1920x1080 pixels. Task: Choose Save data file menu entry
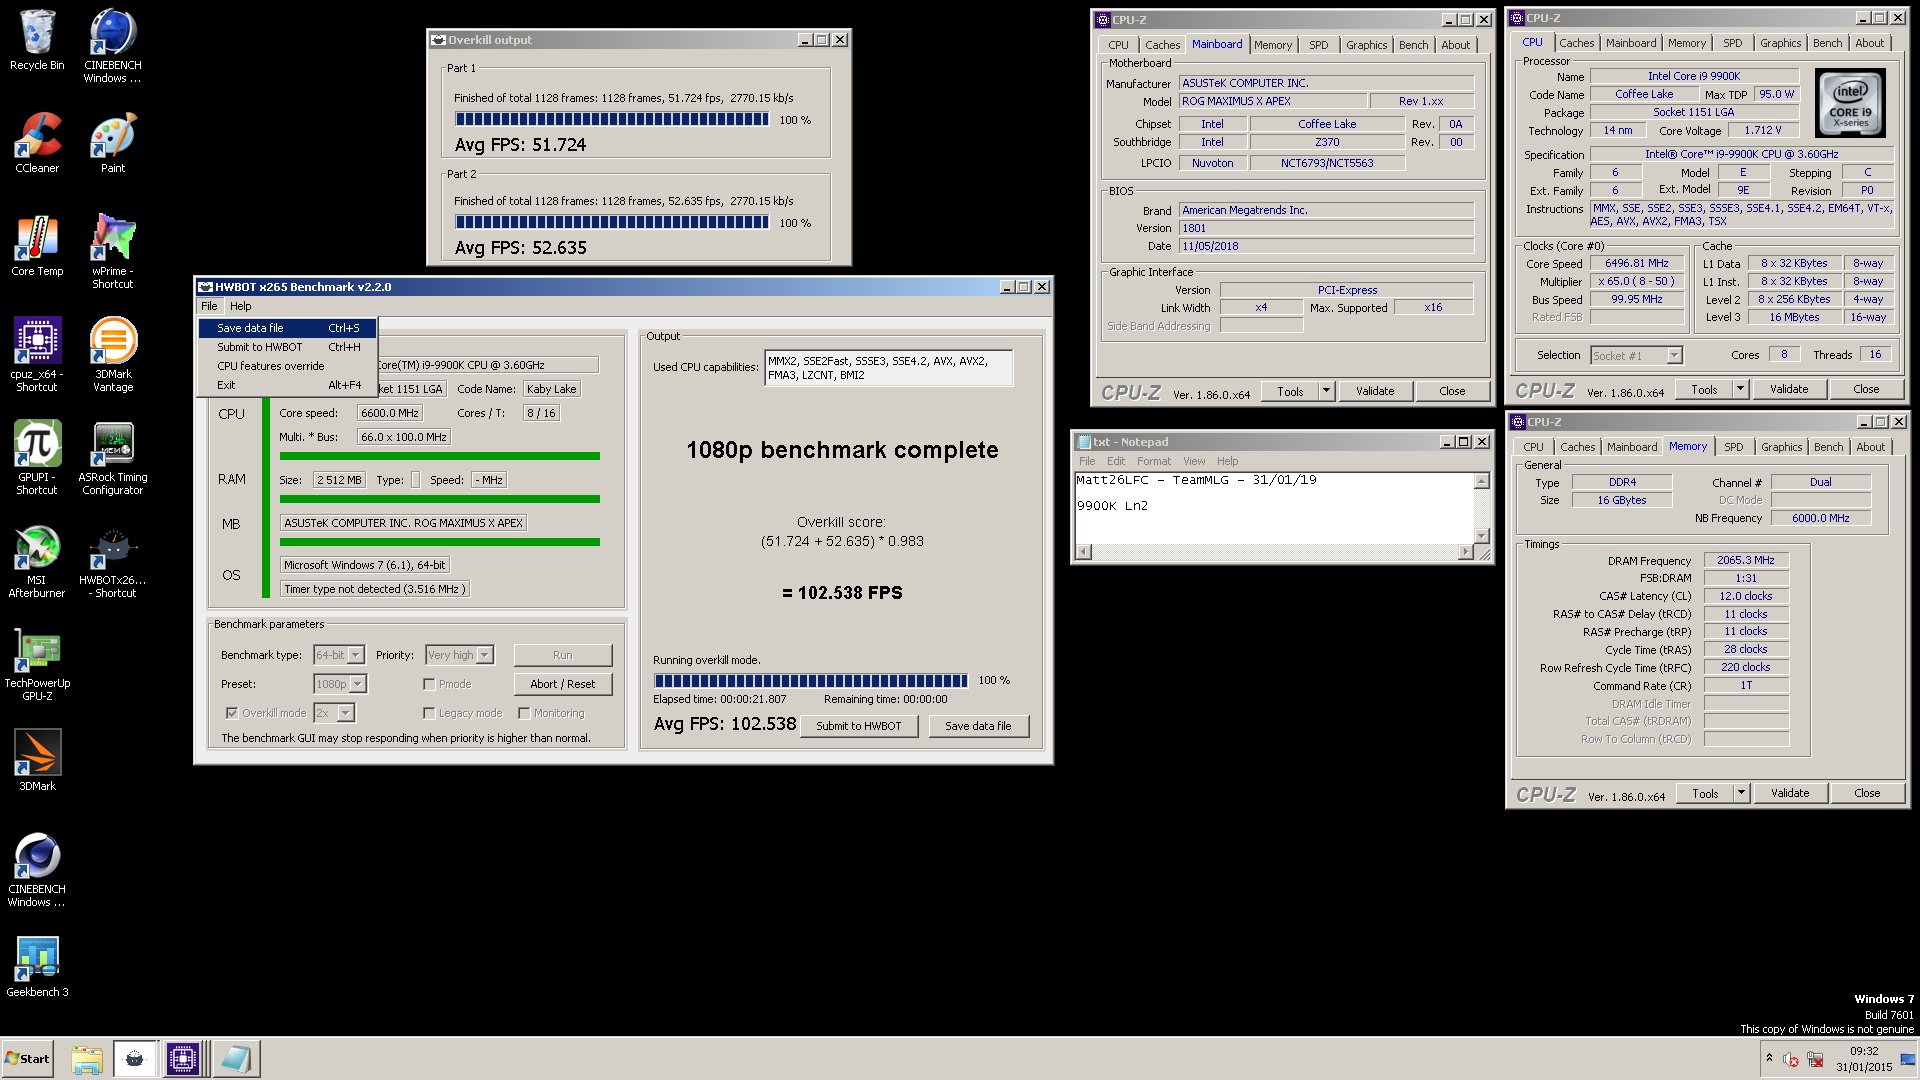pos(287,328)
